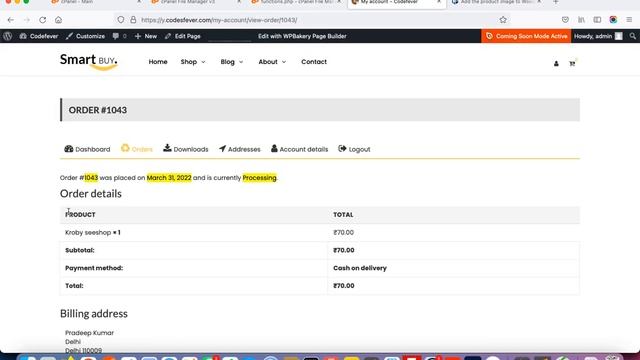640x360 pixels.
Task: Click the Cash on delivery value
Action: click(x=360, y=268)
